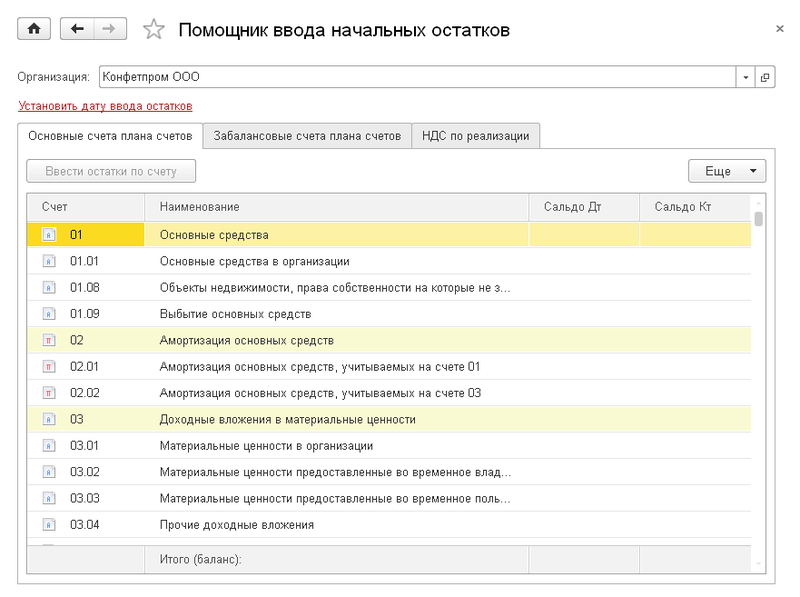Switch to Забалансовые счета плана счетов tab
This screenshot has width=800, height=597.
[307, 136]
